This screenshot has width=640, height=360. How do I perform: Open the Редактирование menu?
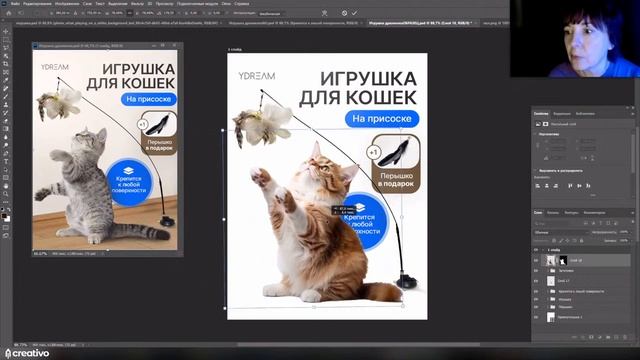(x=37, y=3)
